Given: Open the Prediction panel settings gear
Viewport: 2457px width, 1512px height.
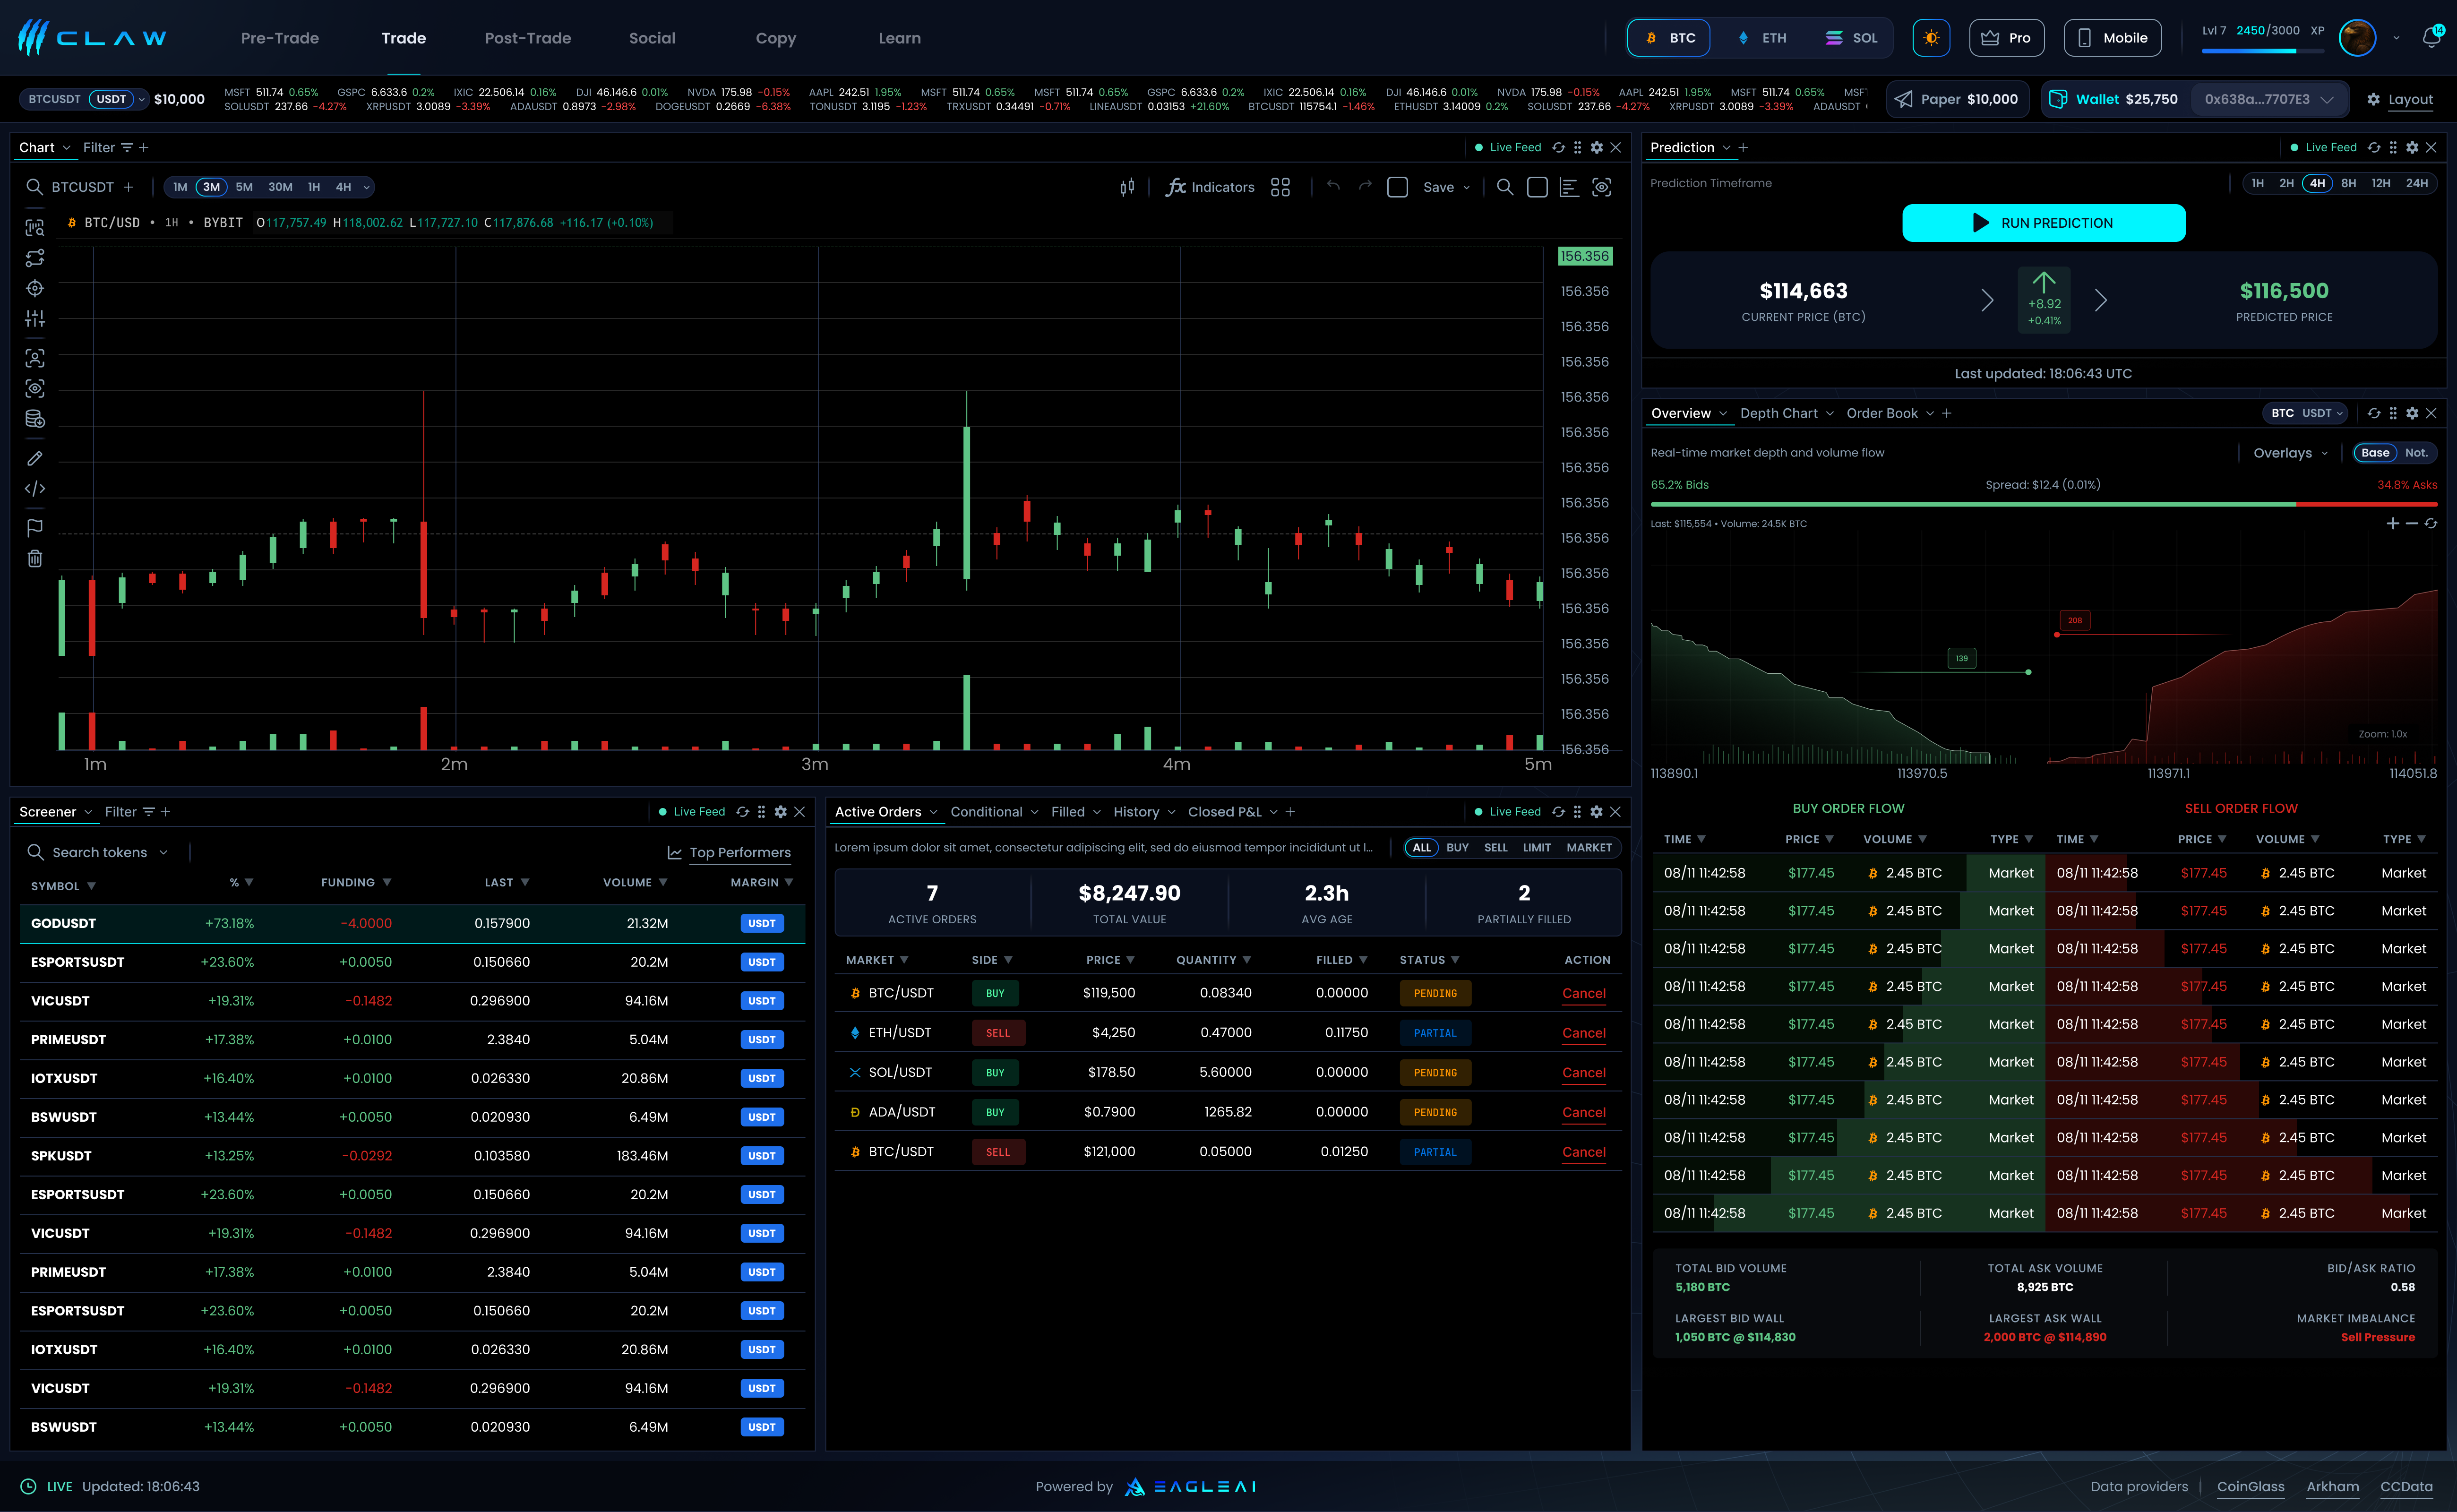Looking at the screenshot, I should (x=2412, y=147).
